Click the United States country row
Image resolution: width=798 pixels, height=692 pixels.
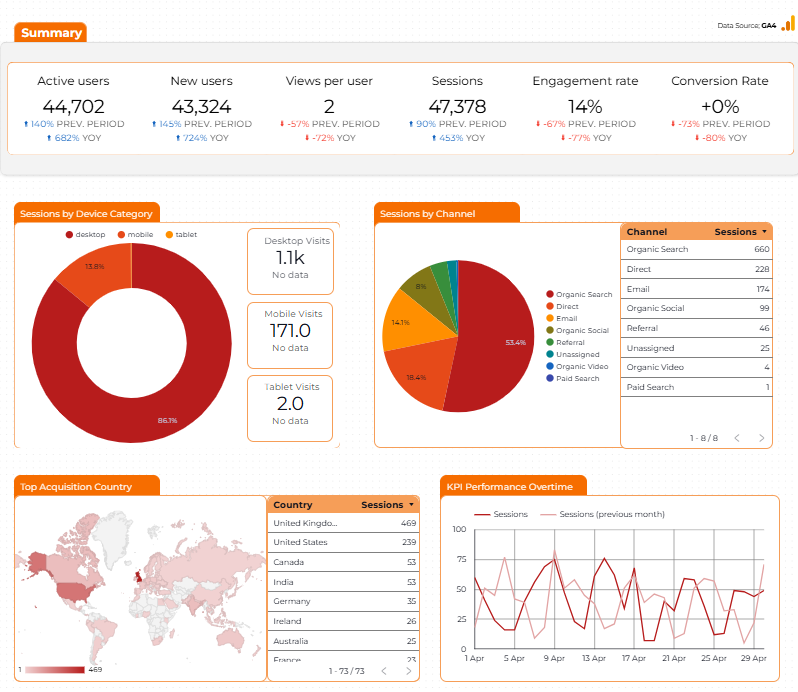[344, 542]
